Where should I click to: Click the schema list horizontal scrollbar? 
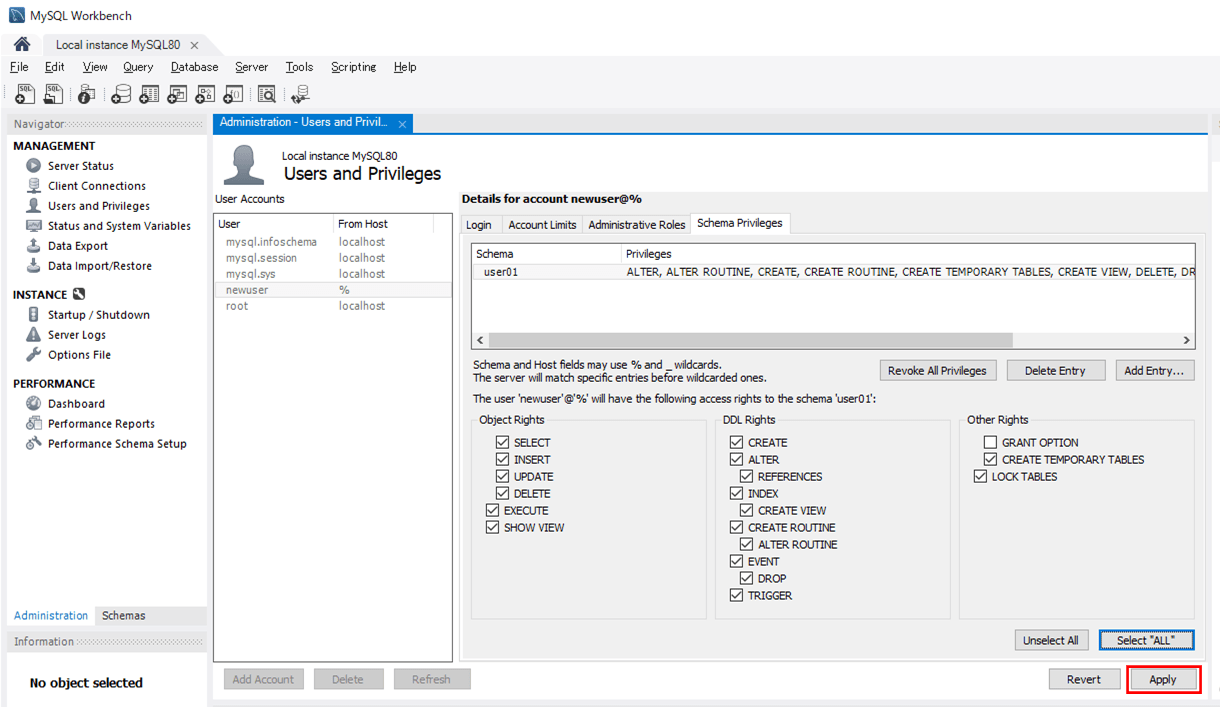(x=750, y=340)
